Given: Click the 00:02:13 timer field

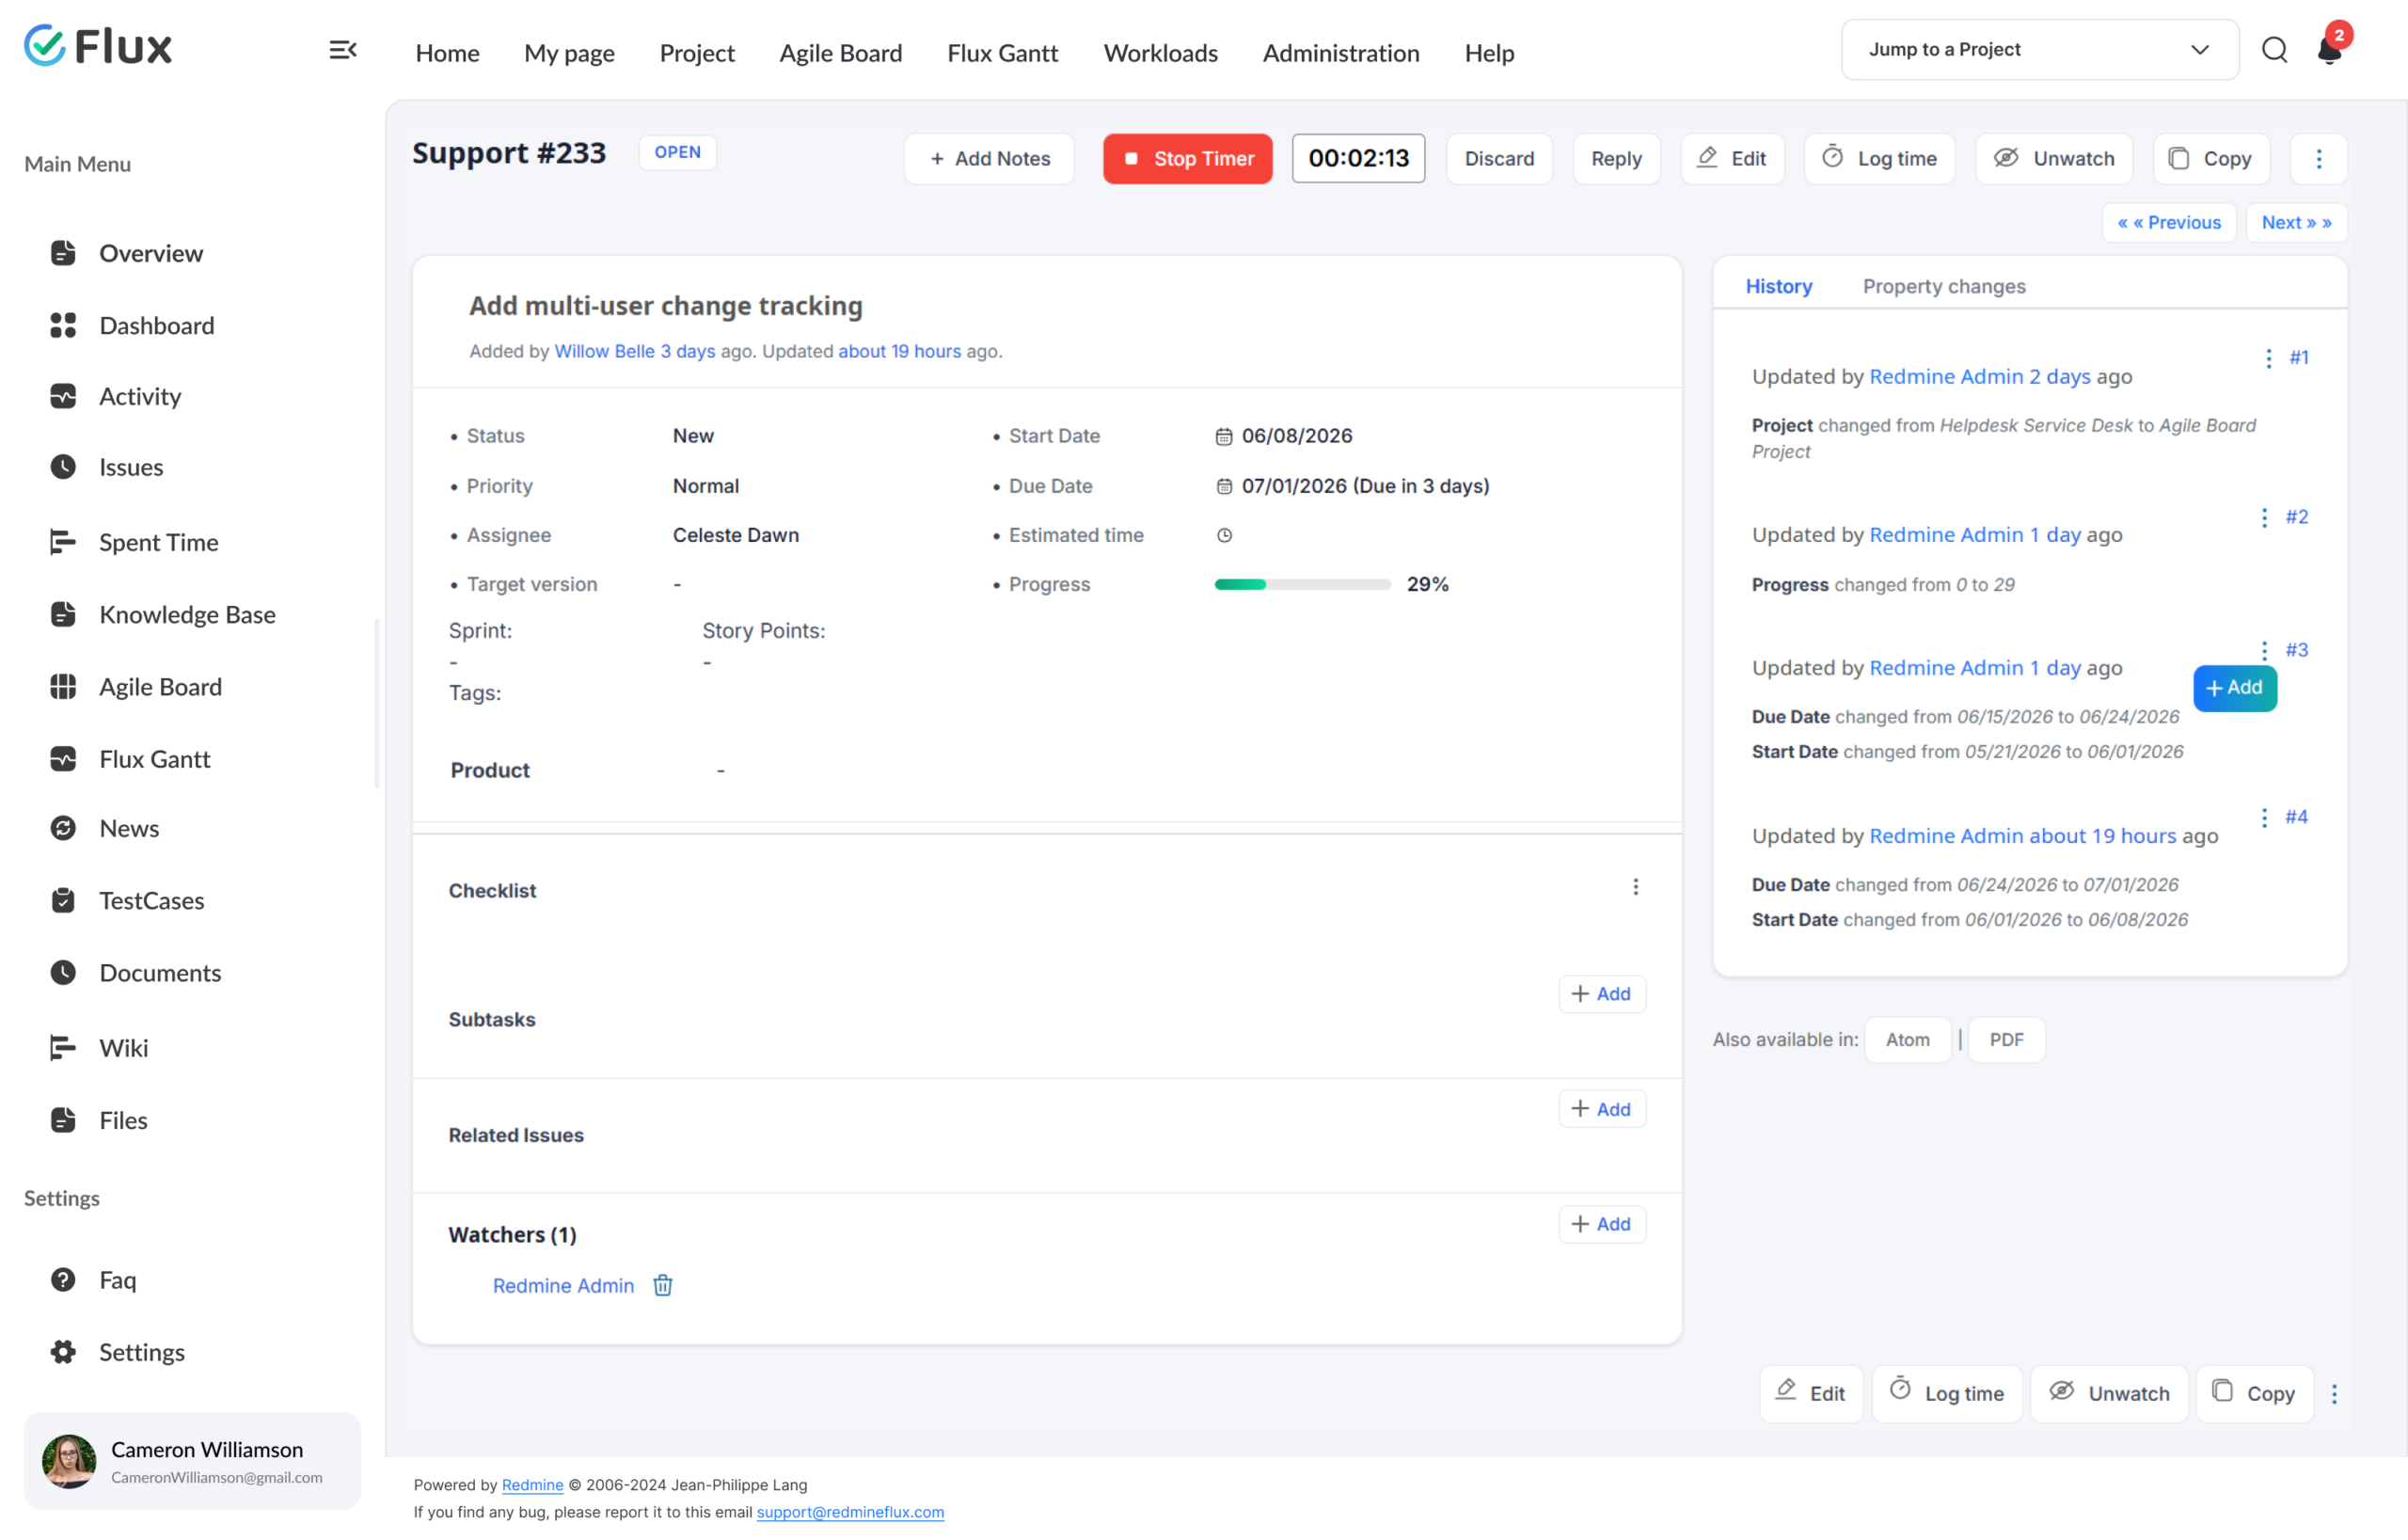Looking at the screenshot, I should click(1358, 158).
